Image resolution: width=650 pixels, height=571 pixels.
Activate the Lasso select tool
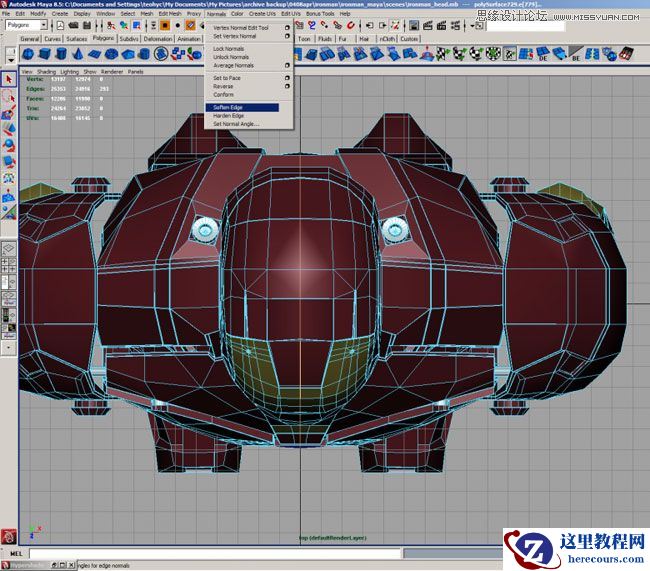[9, 95]
